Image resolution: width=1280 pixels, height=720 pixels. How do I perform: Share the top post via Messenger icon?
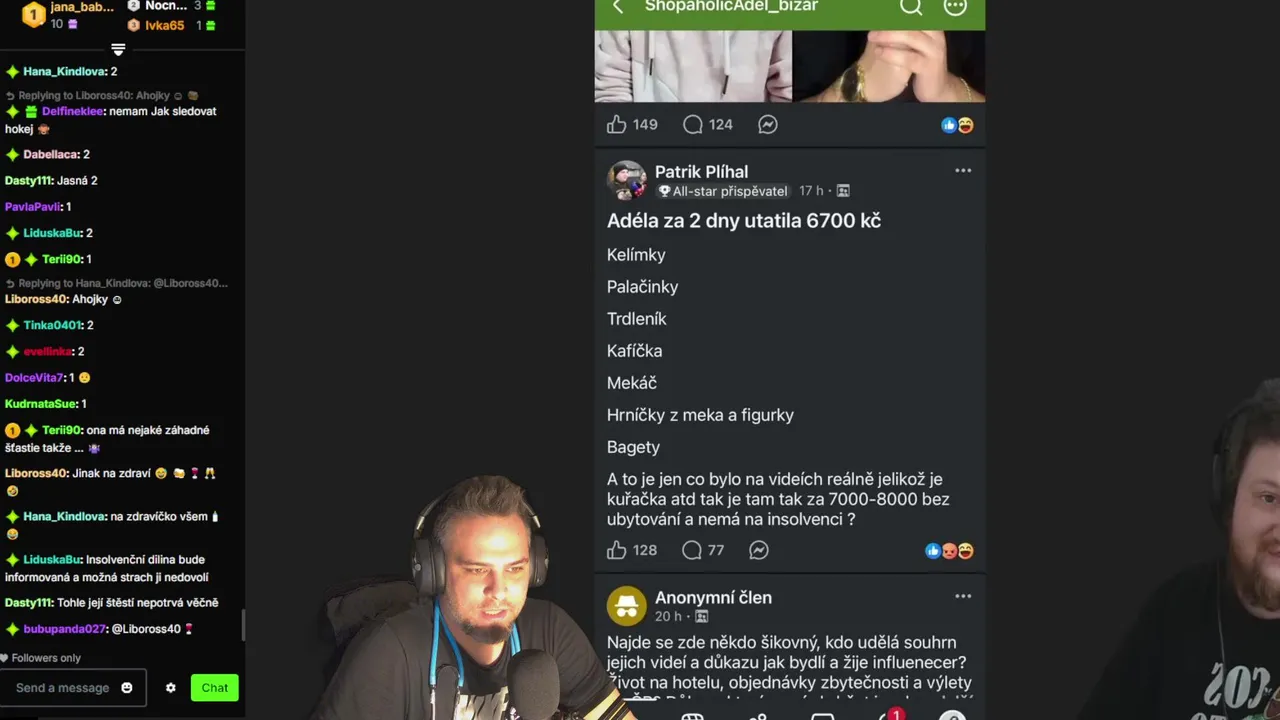coord(767,124)
